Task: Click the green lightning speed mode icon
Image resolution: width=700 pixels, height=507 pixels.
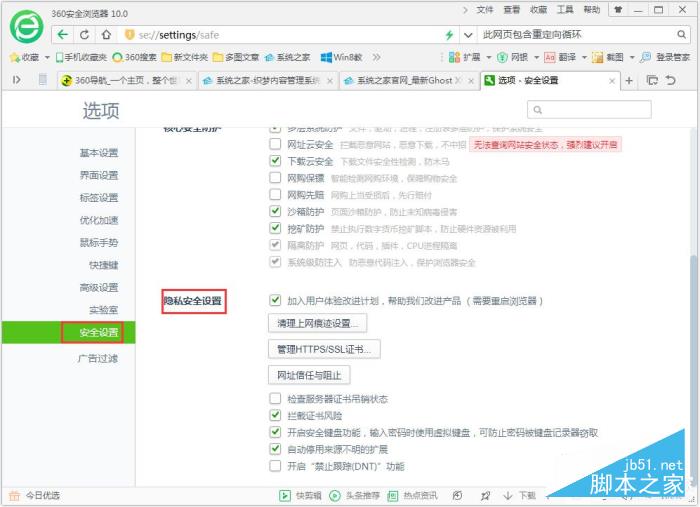Action: pyautogui.click(x=449, y=35)
